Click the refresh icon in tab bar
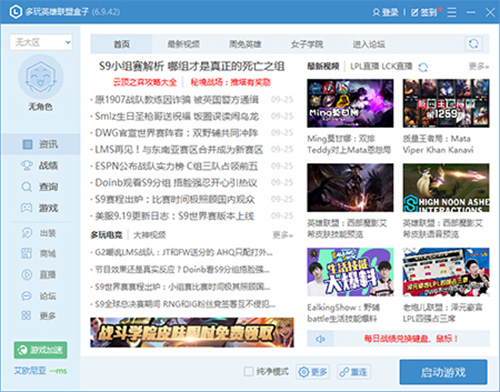This screenshot has height=392, width=500. [474, 44]
